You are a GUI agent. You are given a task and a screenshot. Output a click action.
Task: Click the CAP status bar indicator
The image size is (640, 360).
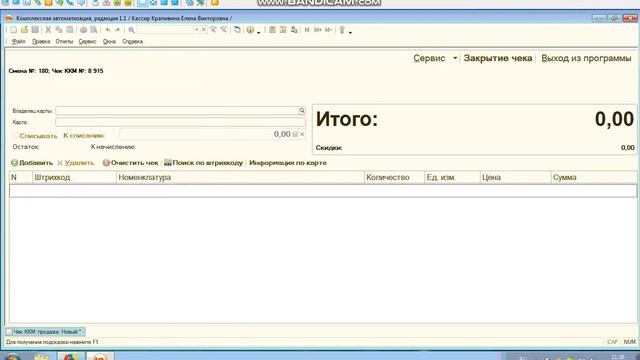pyautogui.click(x=612, y=342)
